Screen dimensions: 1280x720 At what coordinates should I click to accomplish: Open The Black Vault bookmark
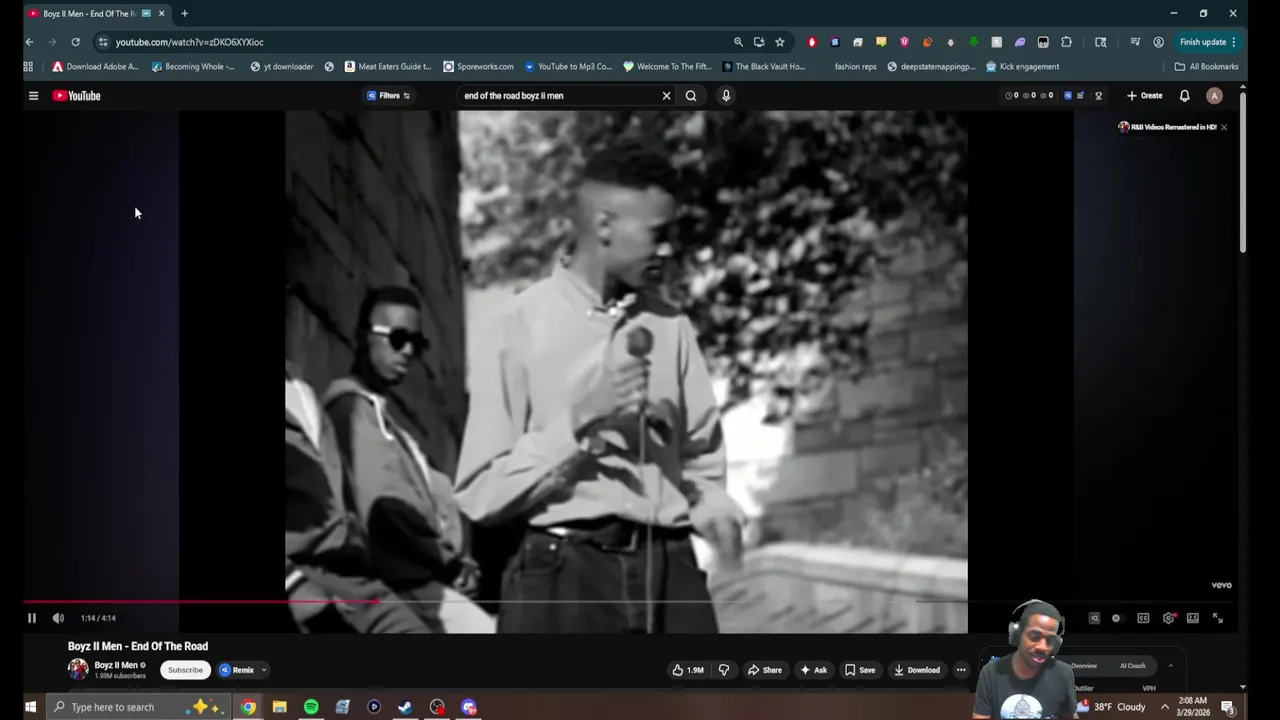tap(763, 67)
